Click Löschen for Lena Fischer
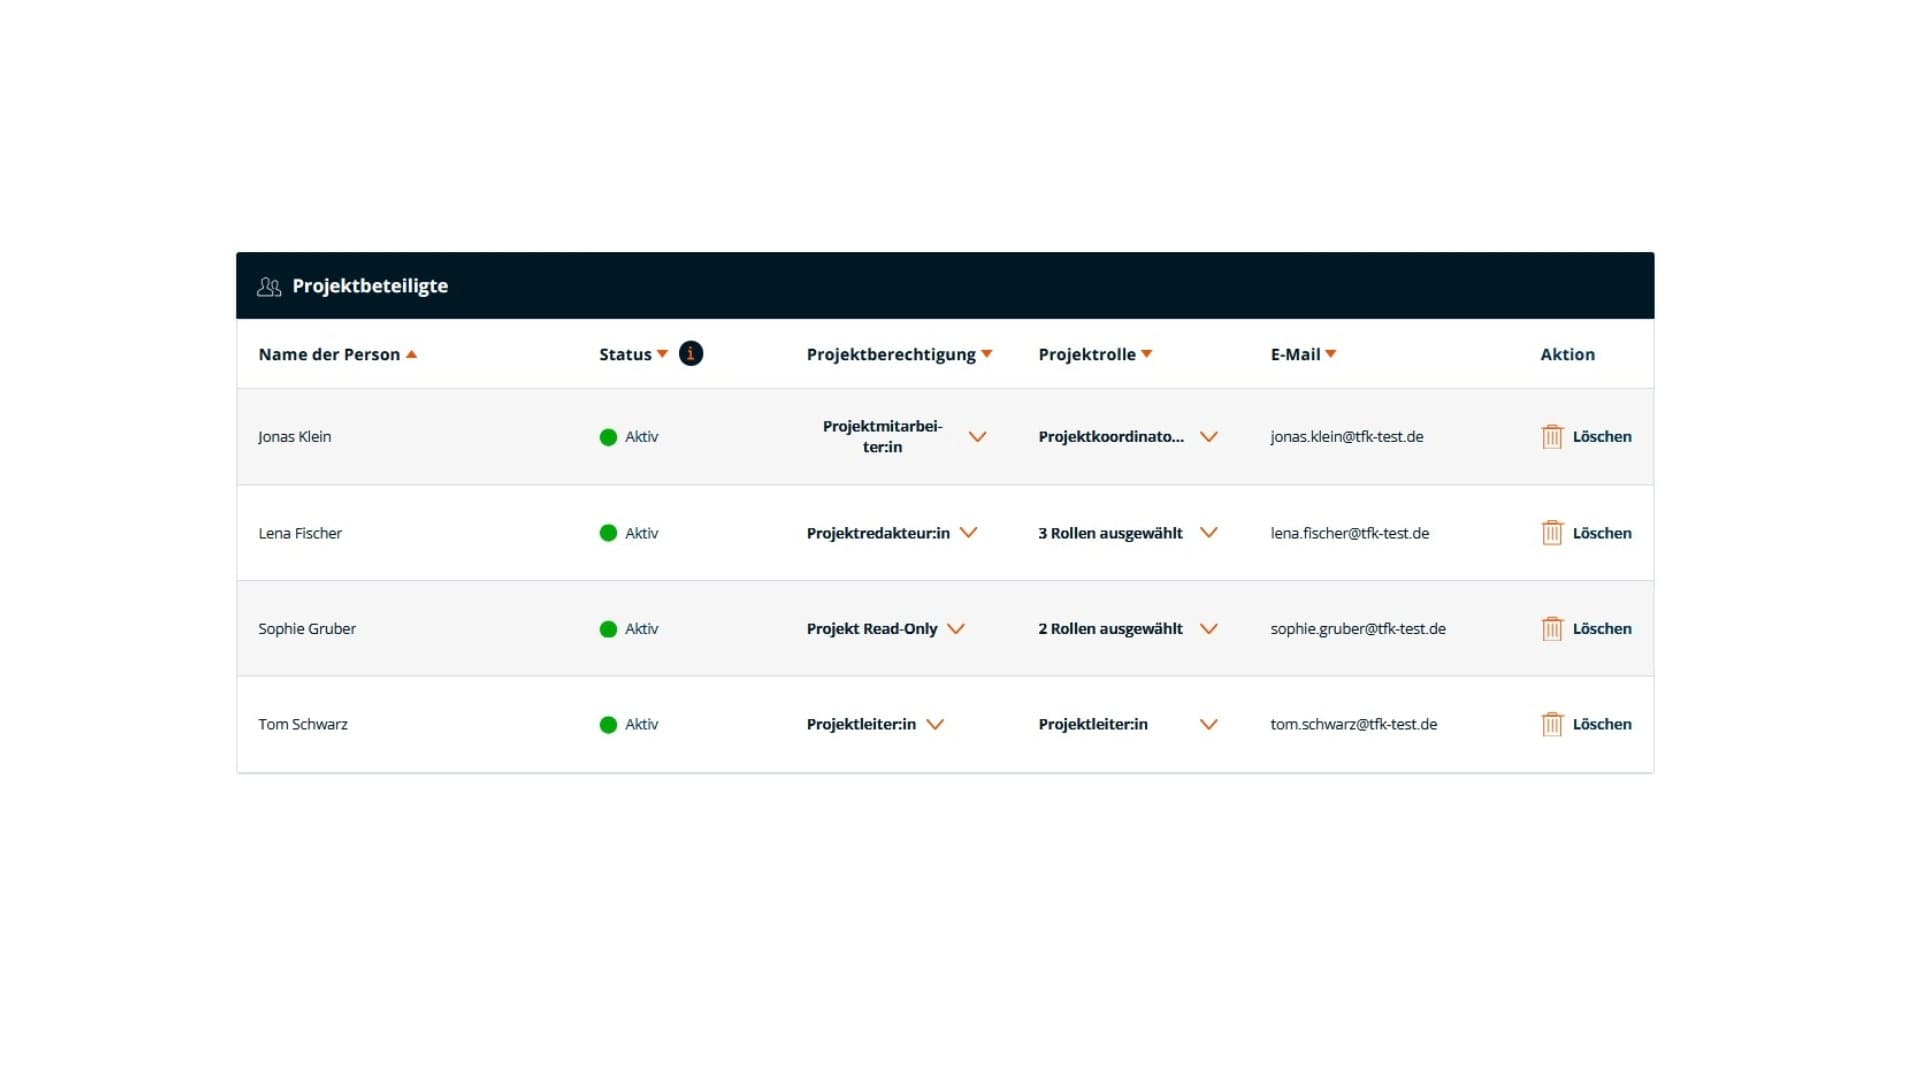The height and width of the screenshot is (1080, 1920). tap(1602, 533)
